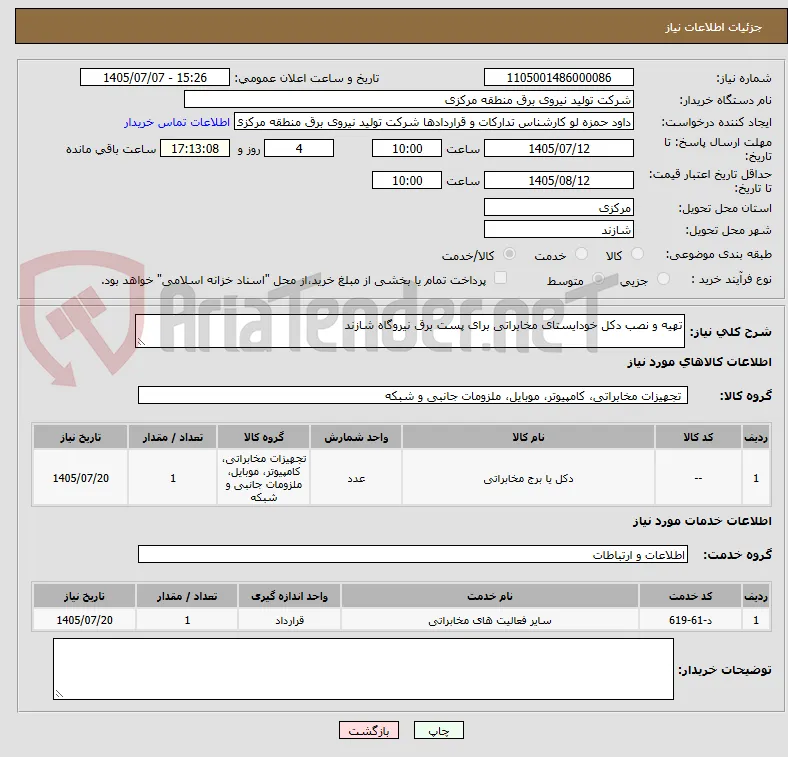788x757 pixels.
Task: Click the جزئیات اطلاعات نیاز header title
Action: click(713, 27)
